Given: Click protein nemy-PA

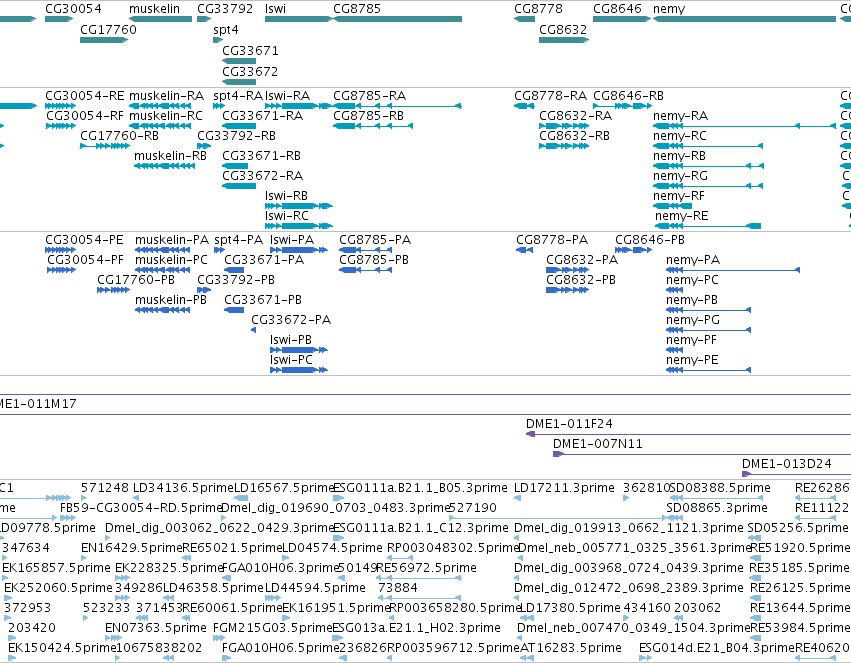Looking at the screenshot, I should (x=733, y=270).
